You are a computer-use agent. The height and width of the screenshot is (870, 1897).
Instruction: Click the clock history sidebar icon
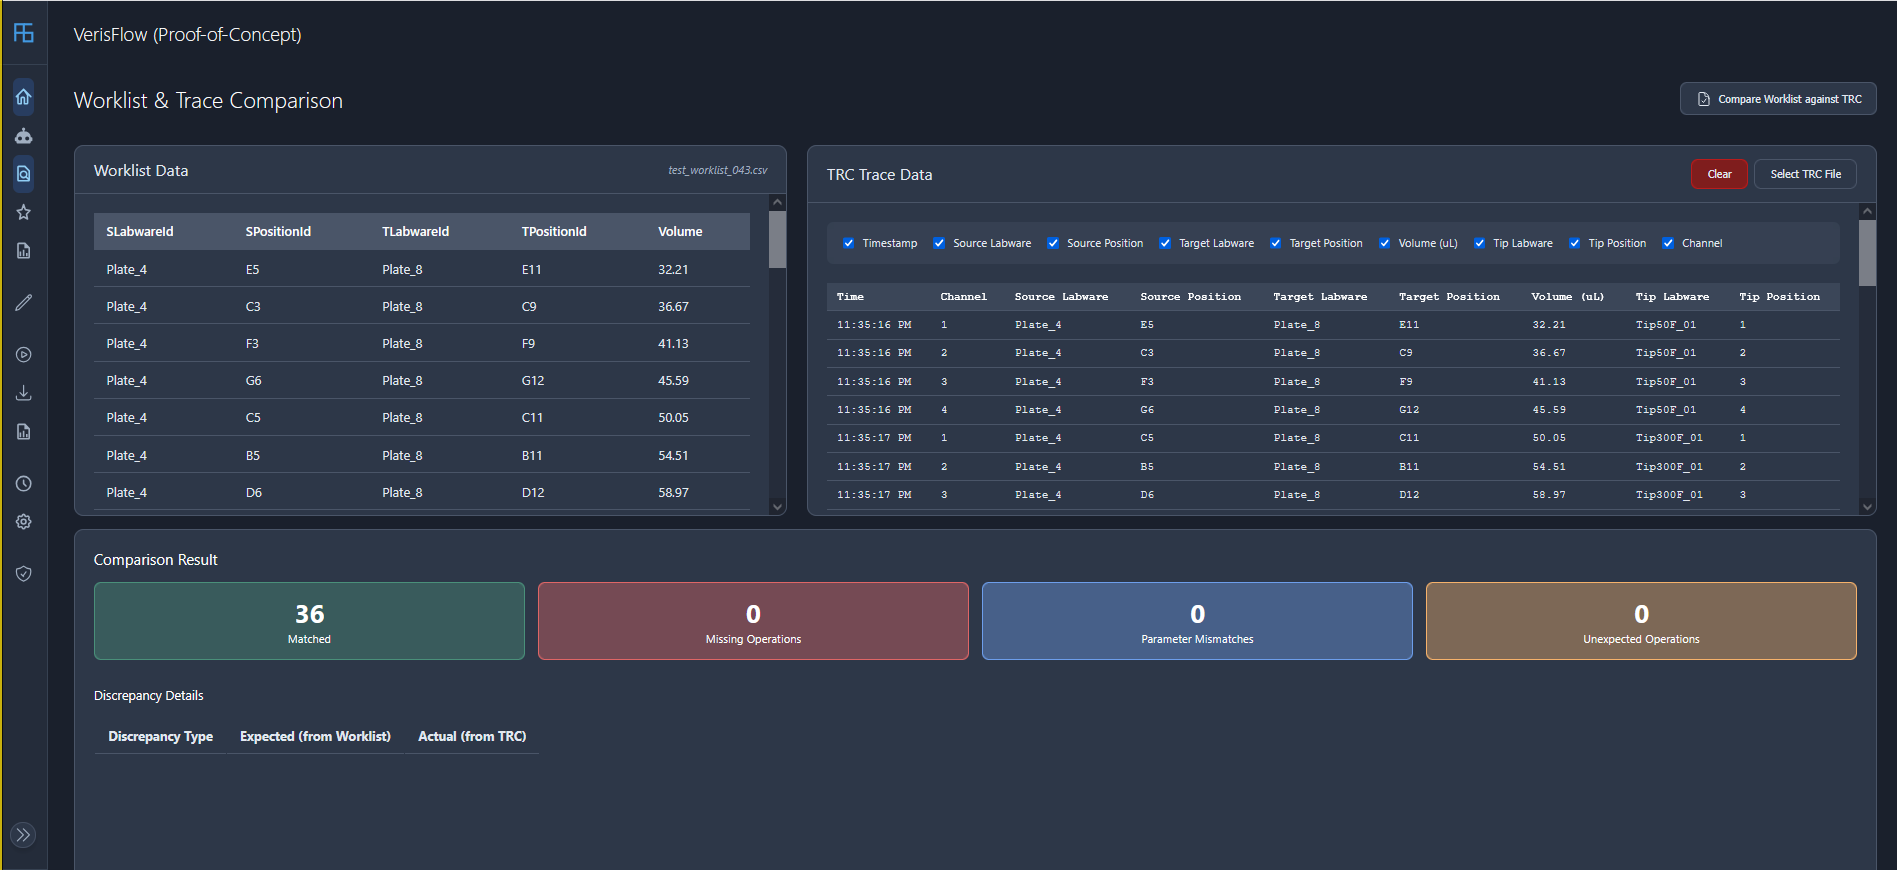pos(23,484)
